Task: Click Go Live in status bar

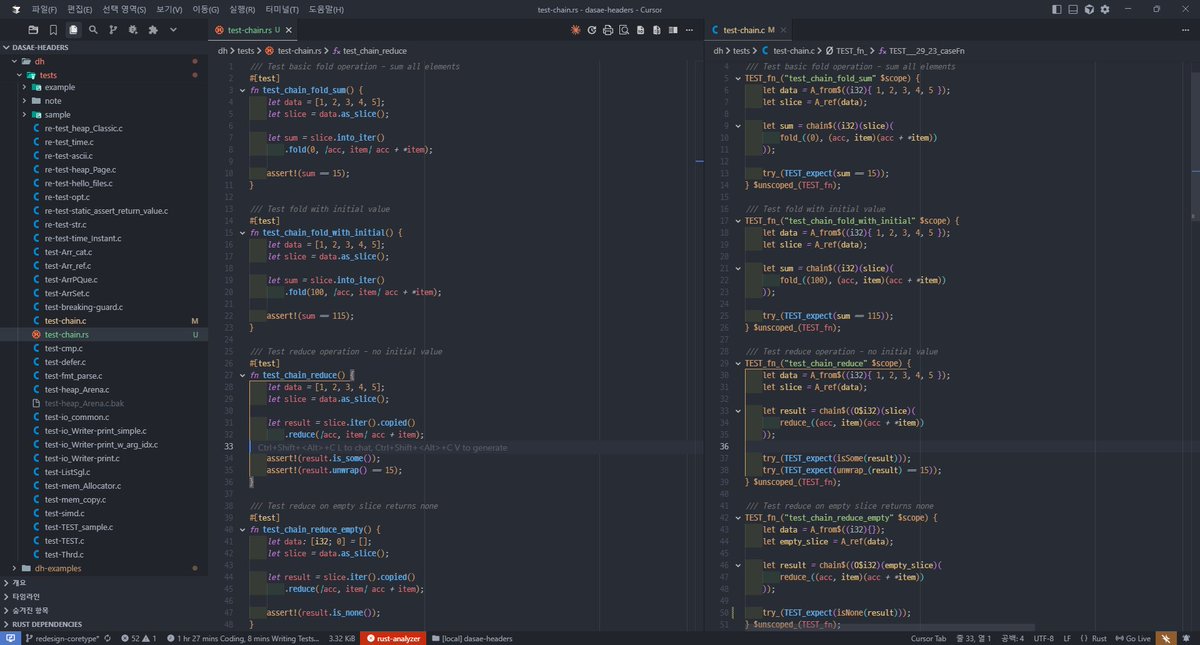Action: pos(1132,638)
